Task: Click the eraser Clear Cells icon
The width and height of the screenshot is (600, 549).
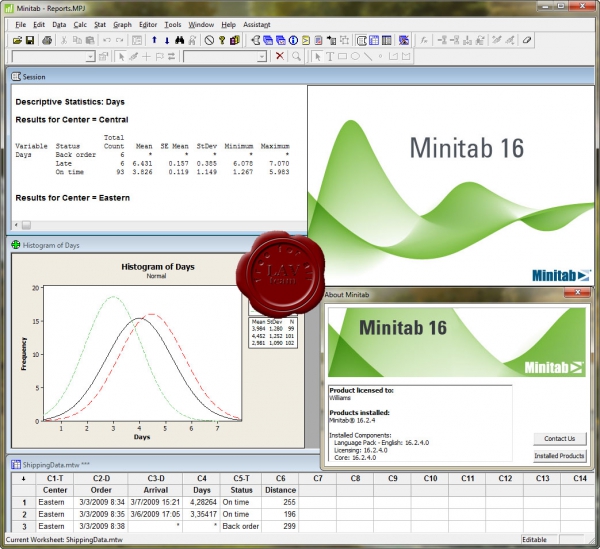Action: 527,40
